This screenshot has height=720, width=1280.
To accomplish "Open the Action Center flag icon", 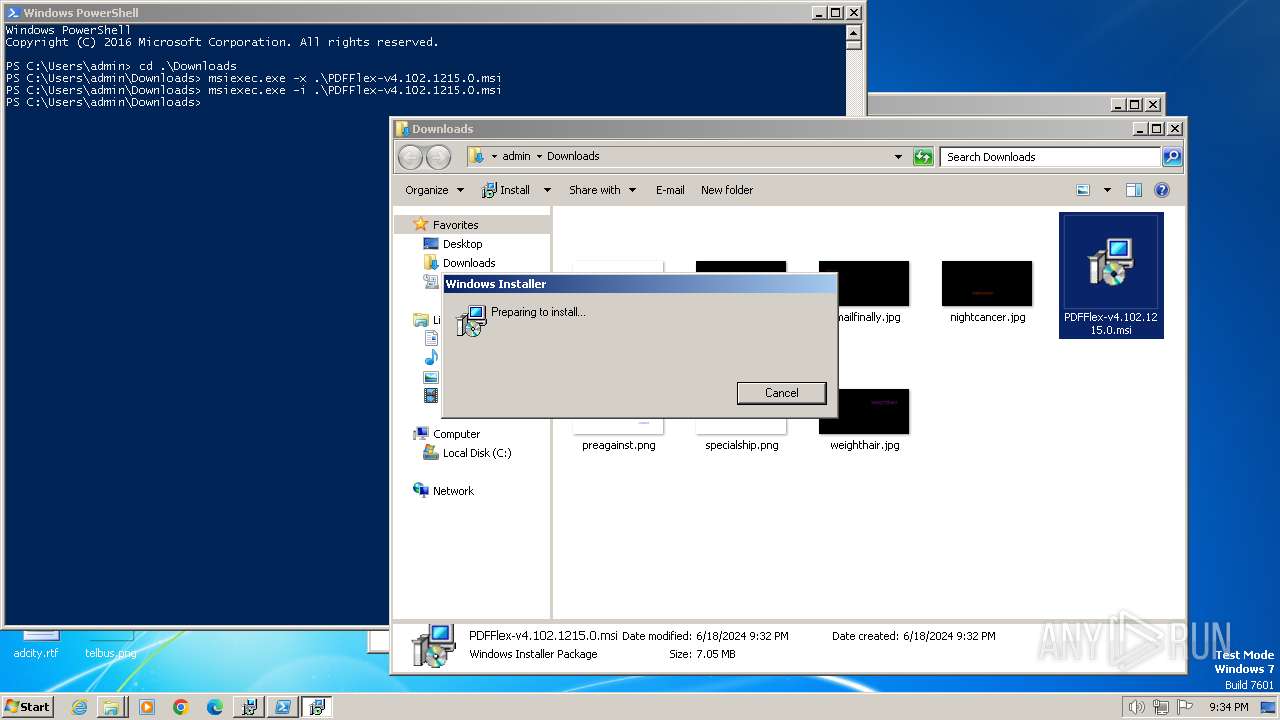I will click(x=1184, y=707).
